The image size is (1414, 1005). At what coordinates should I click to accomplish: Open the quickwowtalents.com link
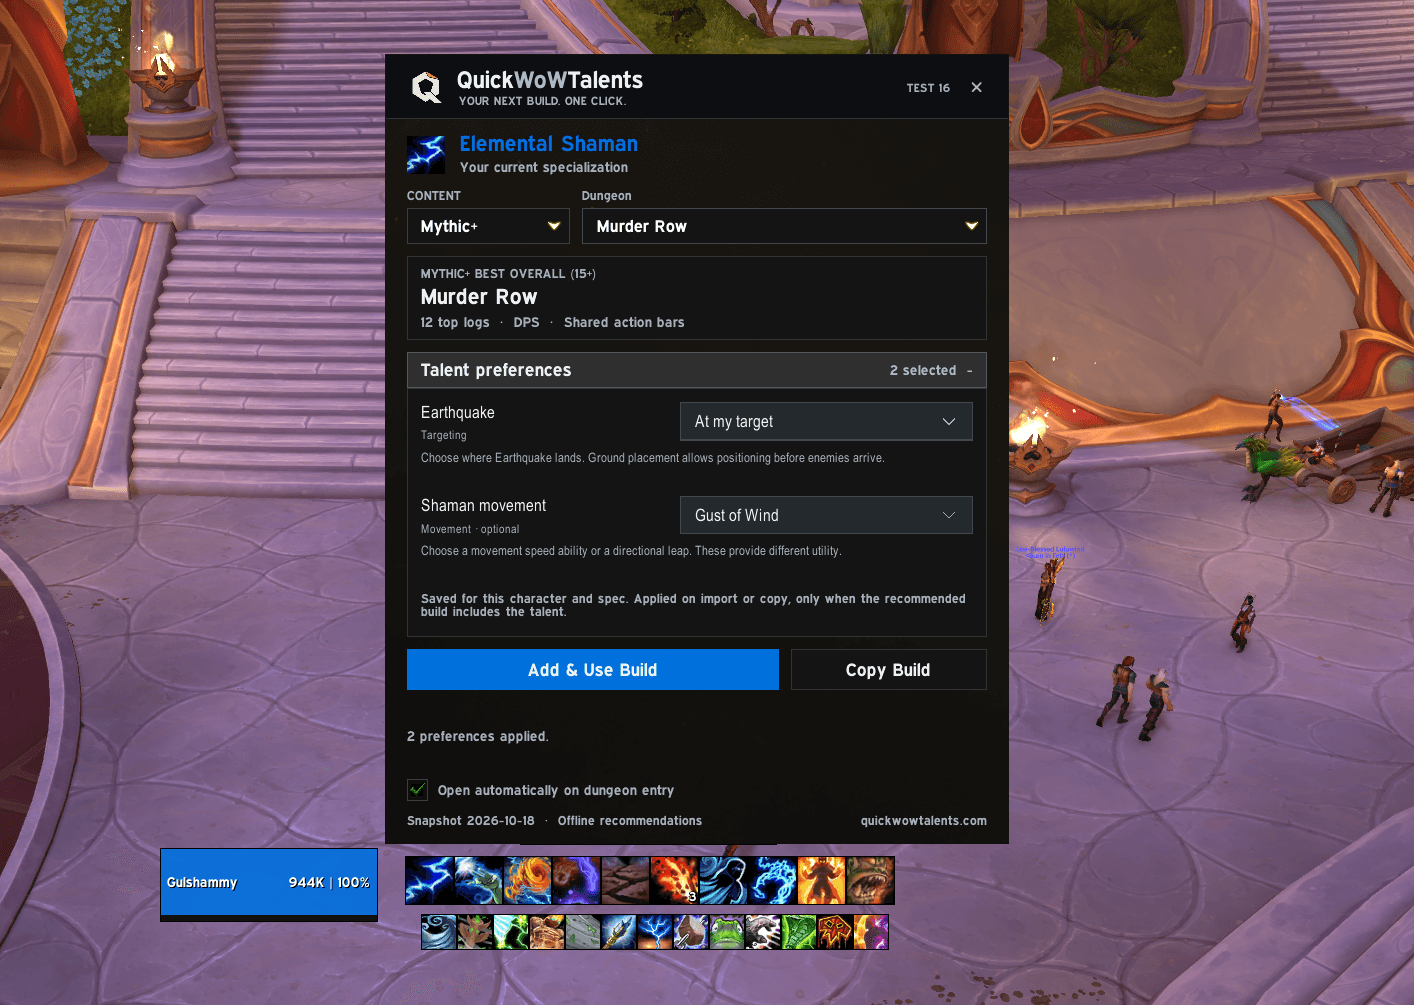tap(924, 821)
